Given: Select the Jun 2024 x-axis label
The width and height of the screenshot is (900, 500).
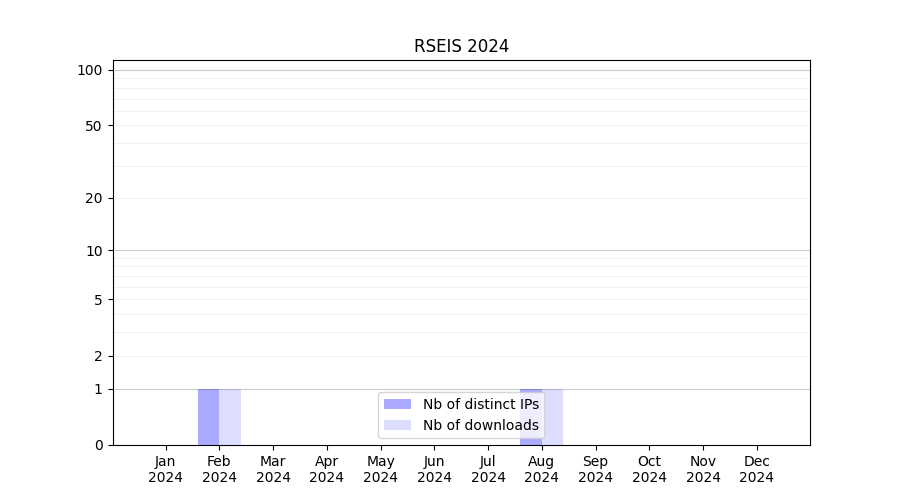Looking at the screenshot, I should pyautogui.click(x=434, y=469).
